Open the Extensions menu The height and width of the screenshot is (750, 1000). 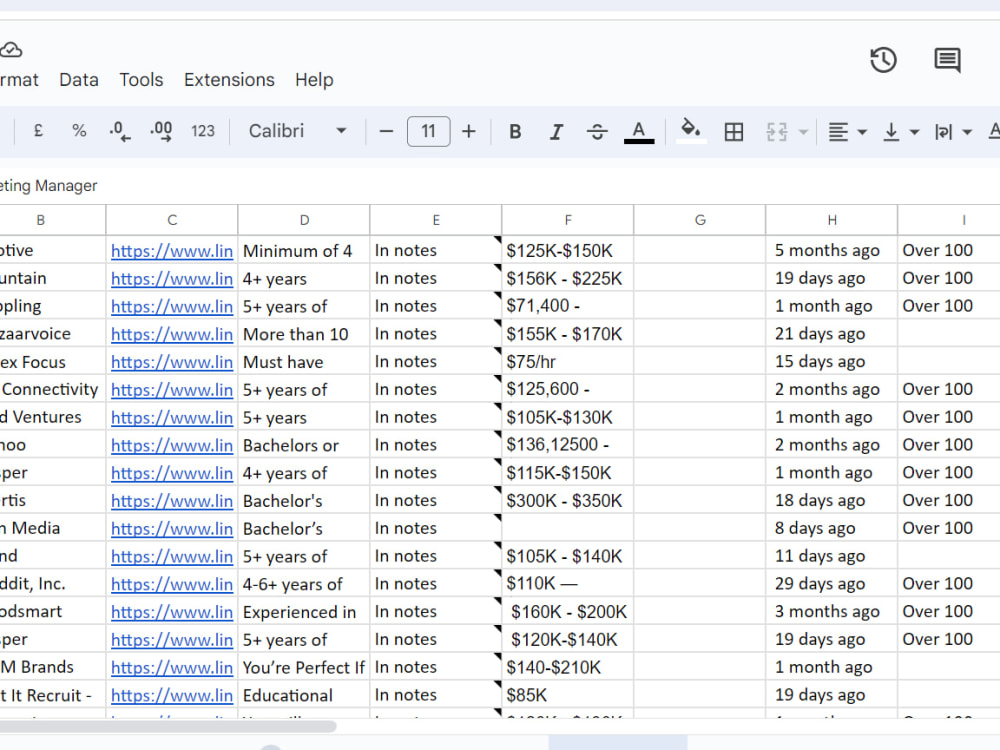[229, 80]
